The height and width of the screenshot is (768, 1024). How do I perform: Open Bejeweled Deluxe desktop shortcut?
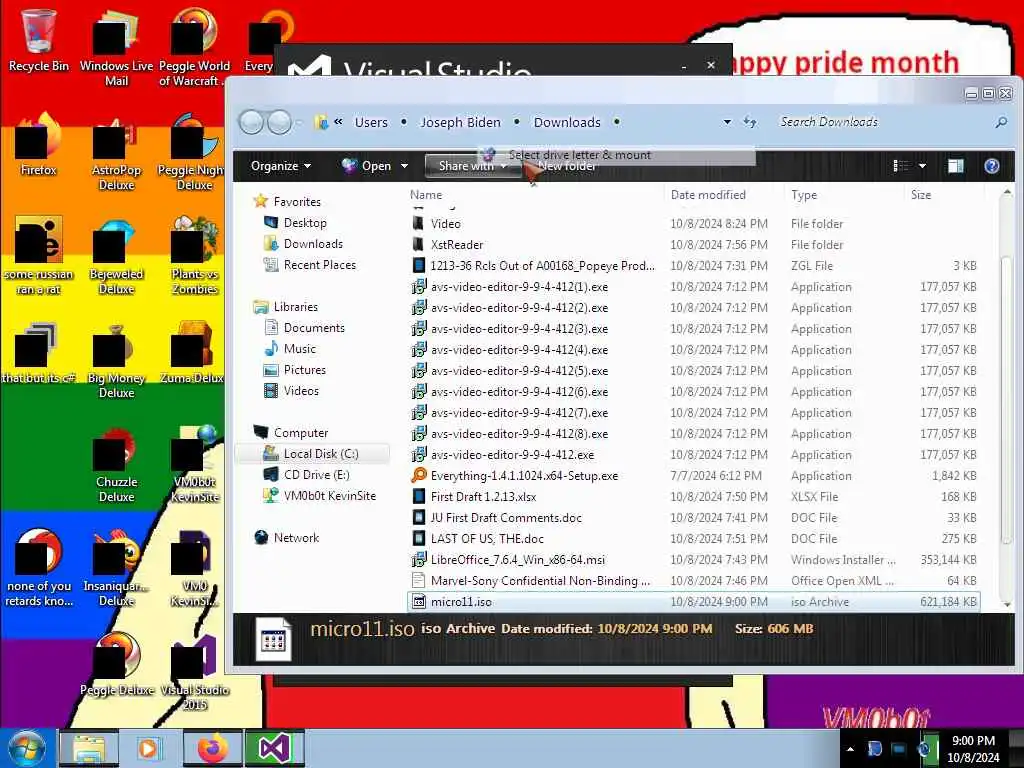coord(116,256)
